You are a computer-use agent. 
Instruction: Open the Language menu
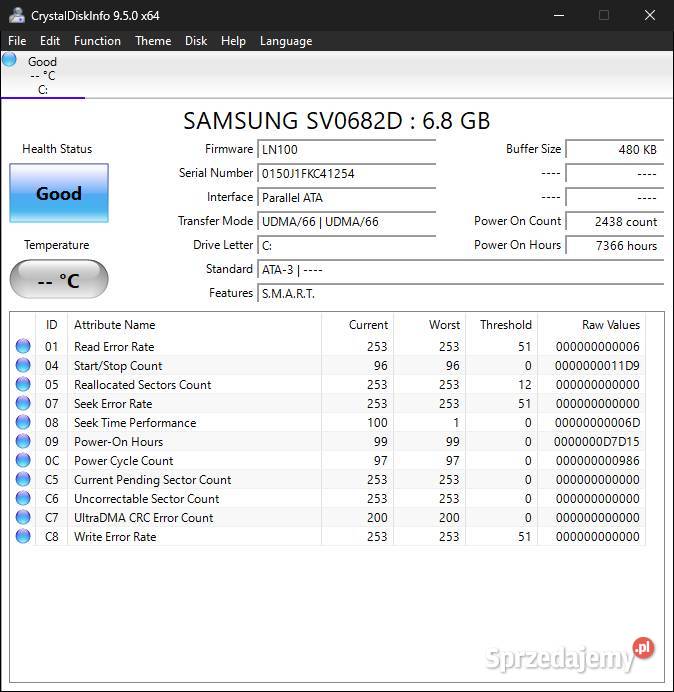coord(286,41)
